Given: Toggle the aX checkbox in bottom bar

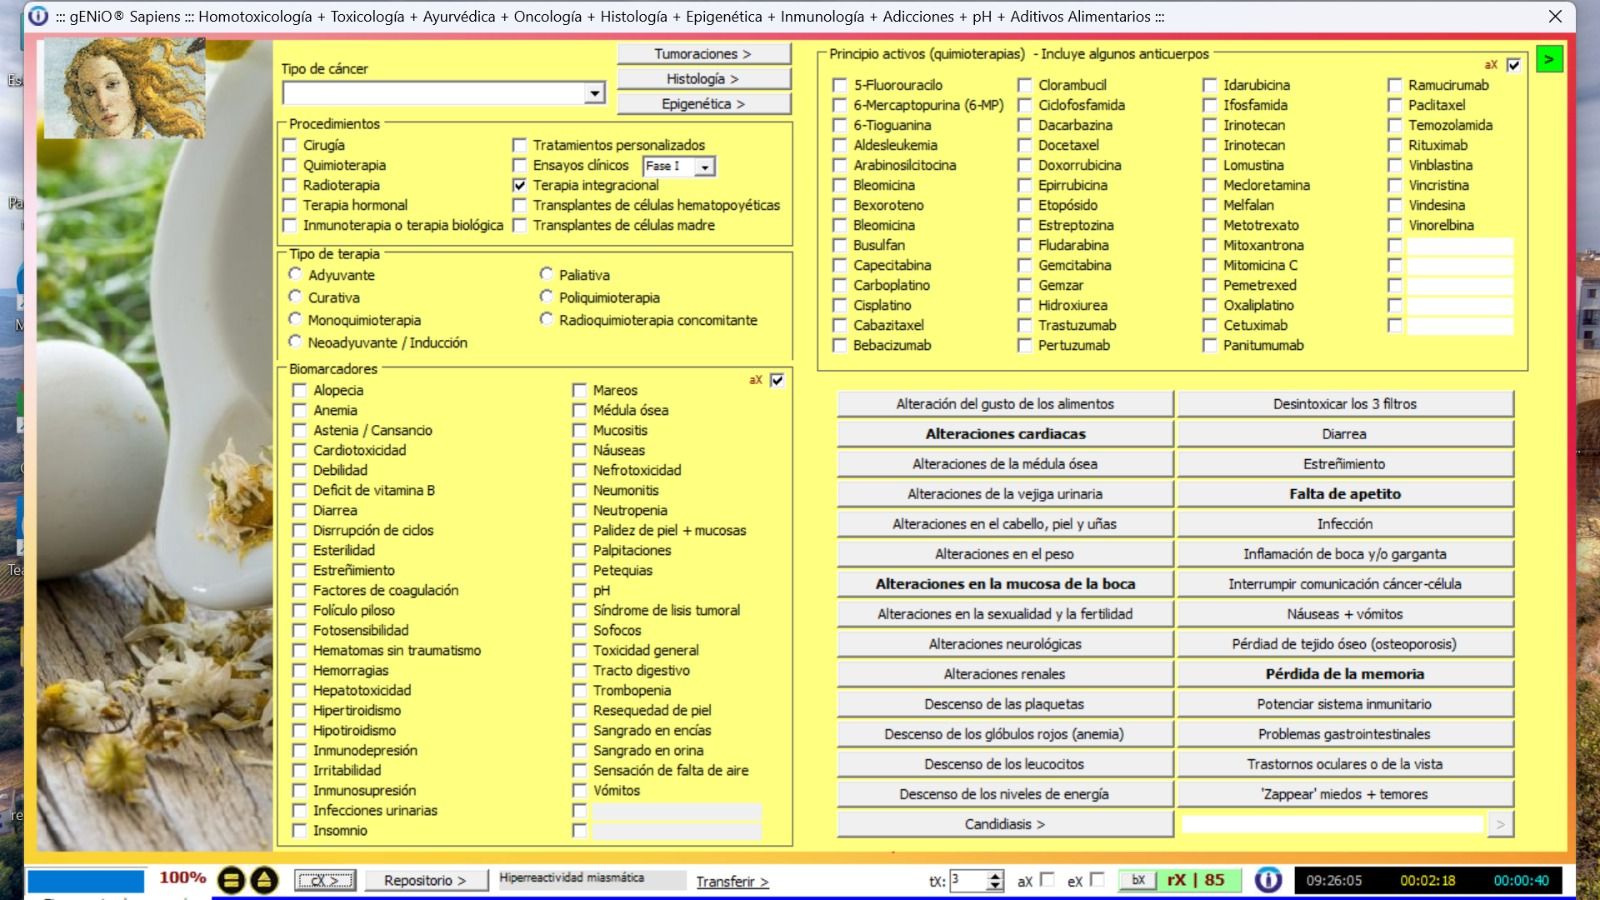Looking at the screenshot, I should point(1047,880).
